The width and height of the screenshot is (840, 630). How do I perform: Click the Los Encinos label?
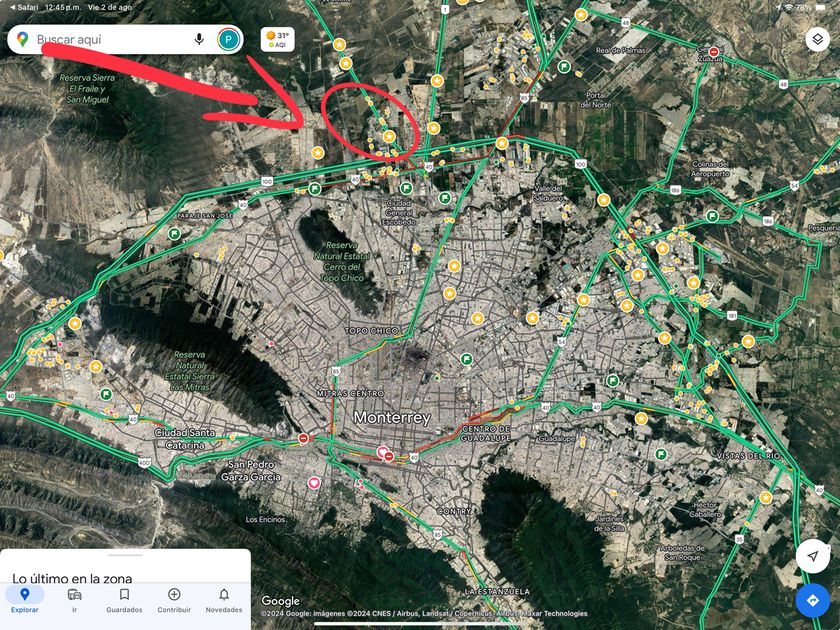266,519
